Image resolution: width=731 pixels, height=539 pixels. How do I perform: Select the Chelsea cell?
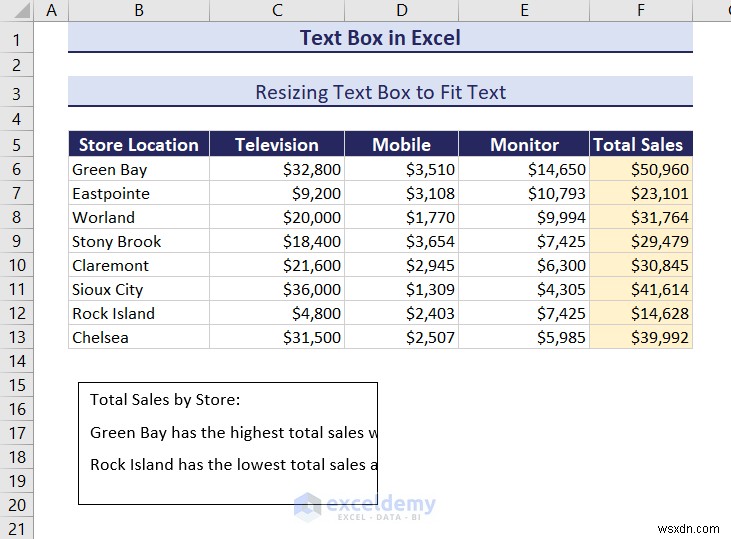pos(139,337)
